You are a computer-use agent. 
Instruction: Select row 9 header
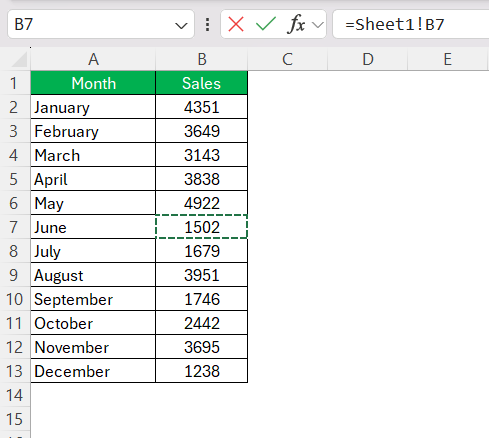tap(15, 275)
